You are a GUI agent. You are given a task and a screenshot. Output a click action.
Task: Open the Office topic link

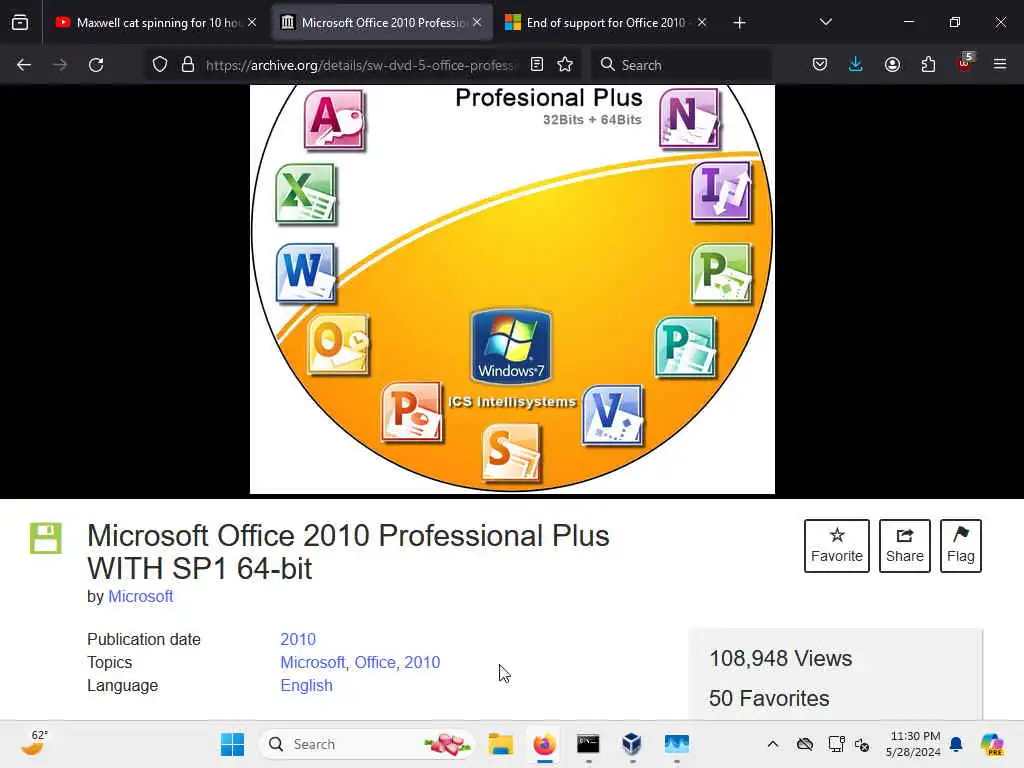[375, 662]
